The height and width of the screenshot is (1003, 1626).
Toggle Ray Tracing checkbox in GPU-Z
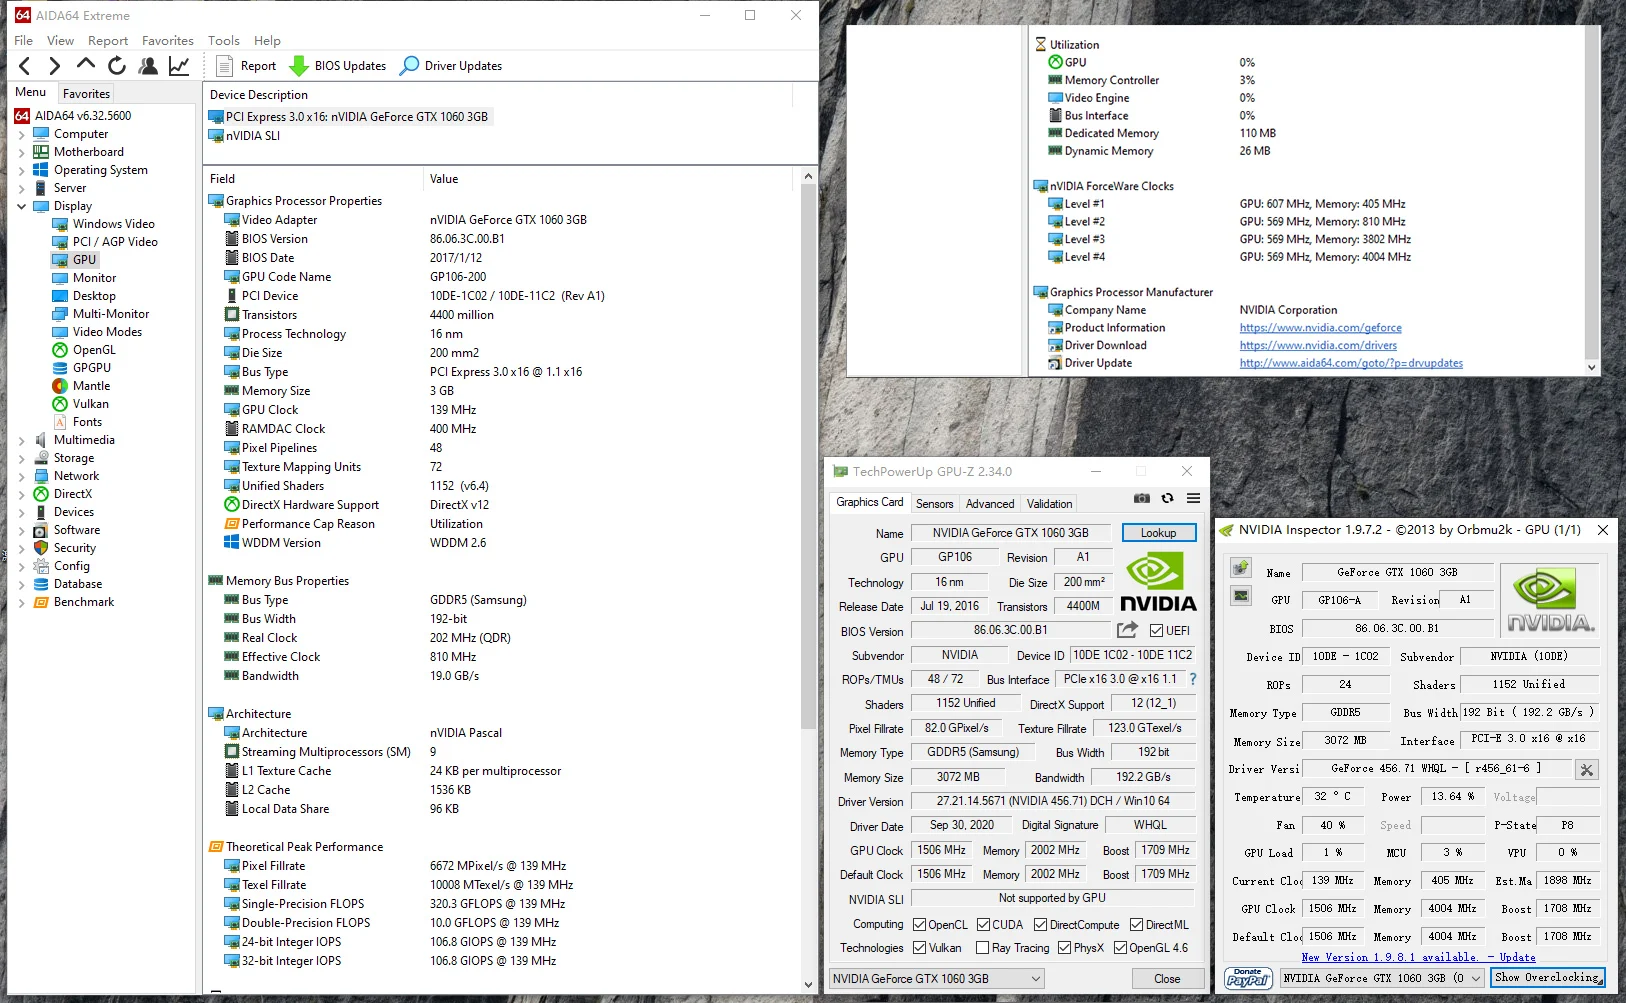click(x=983, y=948)
